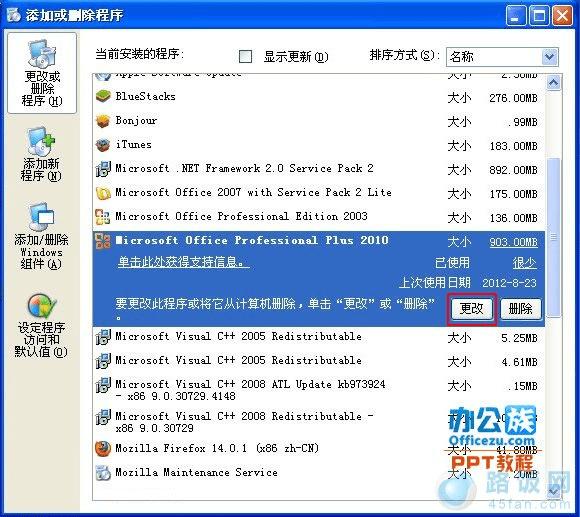This screenshot has width=580, height=517.
Task: Open Change or Remove Programs (更改或删除程序)
Action: coord(42,73)
